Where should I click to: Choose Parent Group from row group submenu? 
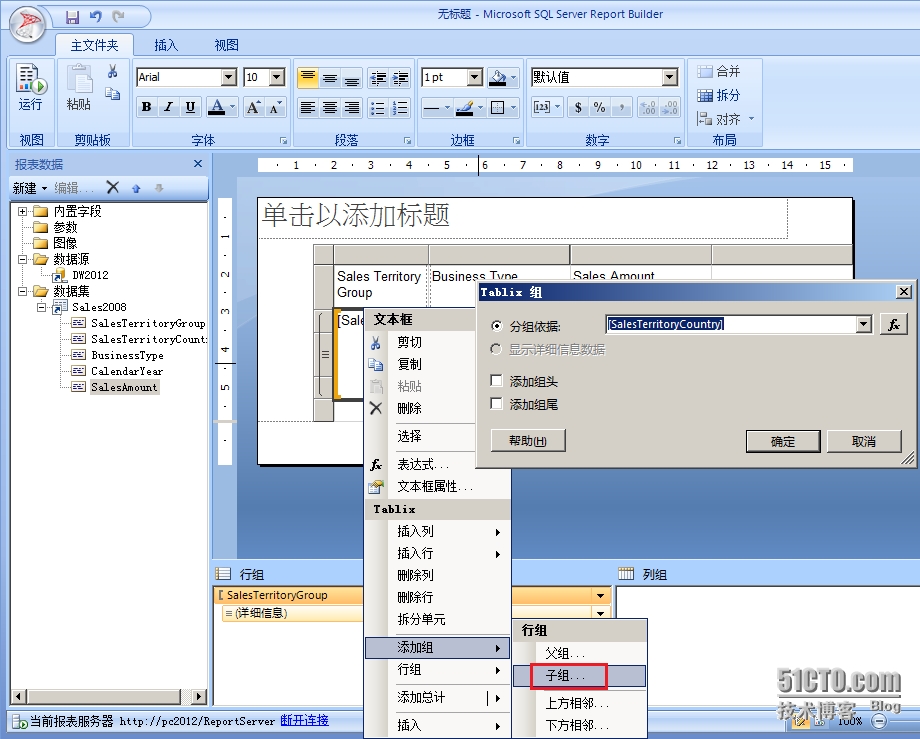coord(580,653)
